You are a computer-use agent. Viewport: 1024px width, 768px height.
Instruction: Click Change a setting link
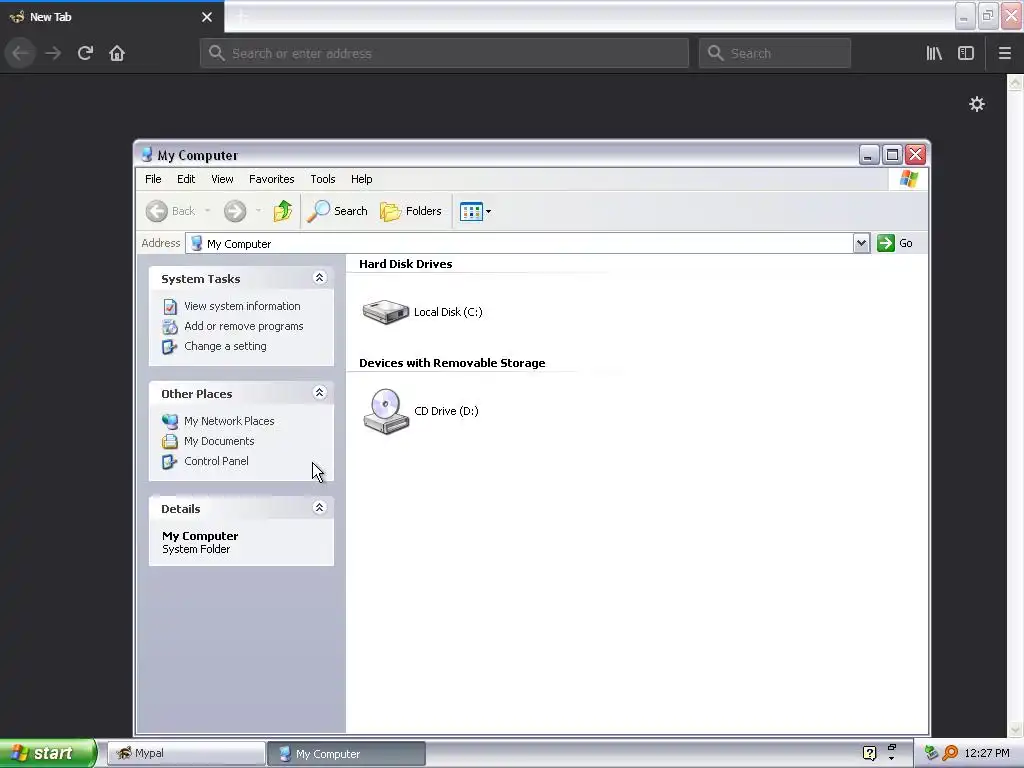click(225, 346)
